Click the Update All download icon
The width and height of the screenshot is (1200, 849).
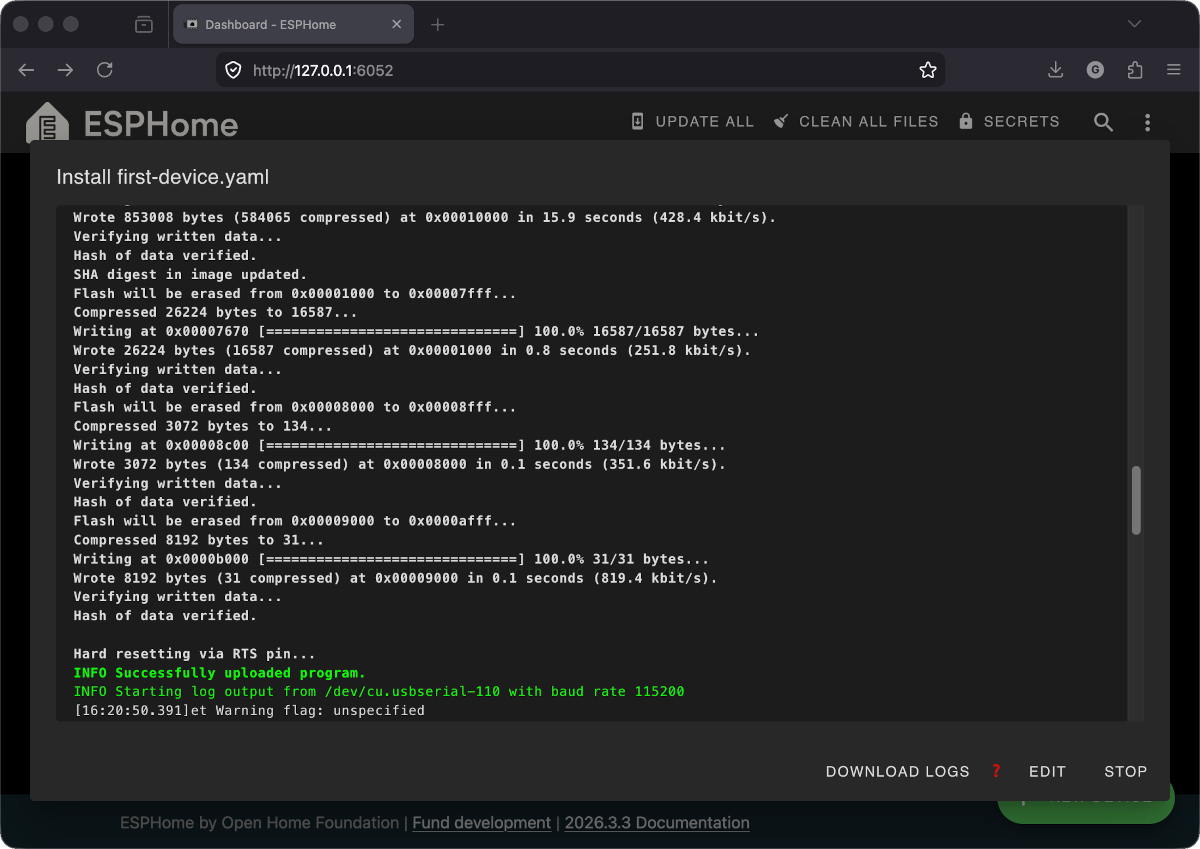(x=638, y=121)
